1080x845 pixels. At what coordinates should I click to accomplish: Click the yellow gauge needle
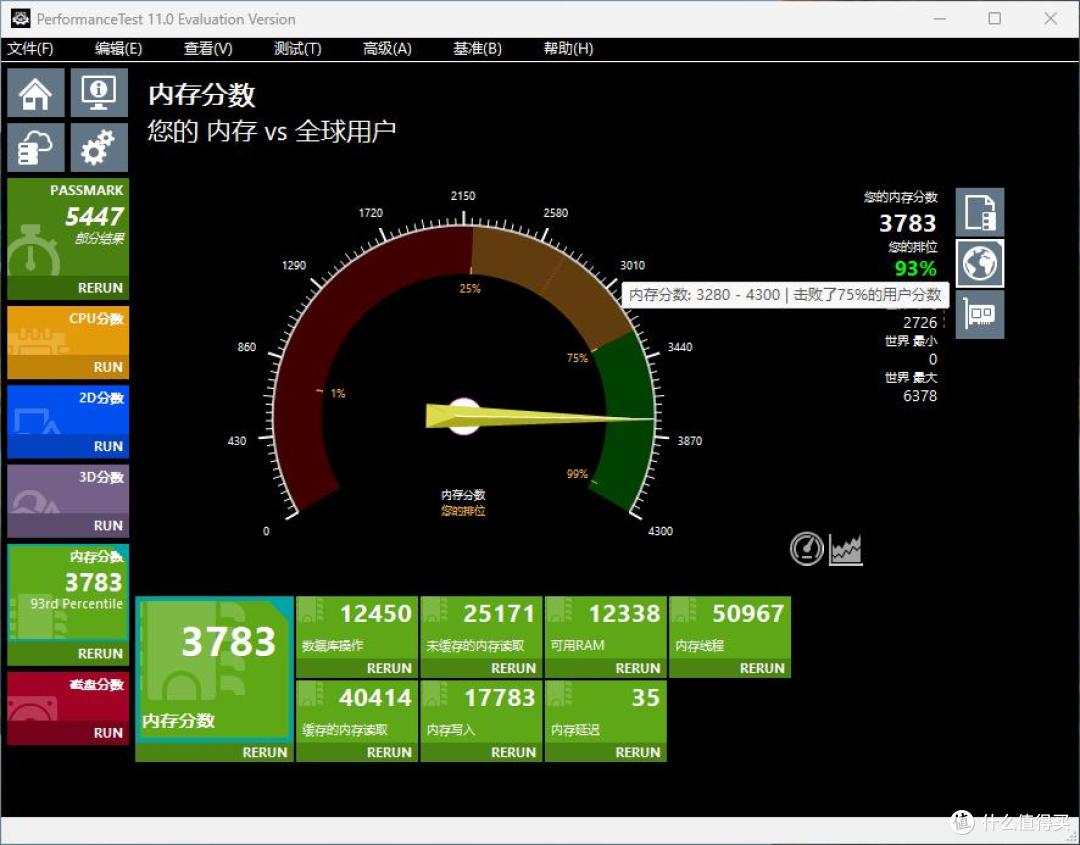[x=539, y=417]
